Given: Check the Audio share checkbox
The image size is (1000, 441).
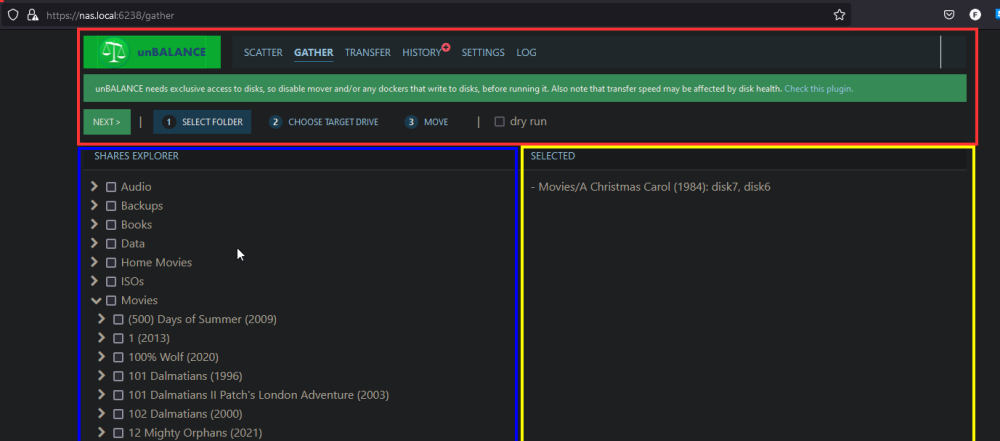Looking at the screenshot, I should (111, 188).
